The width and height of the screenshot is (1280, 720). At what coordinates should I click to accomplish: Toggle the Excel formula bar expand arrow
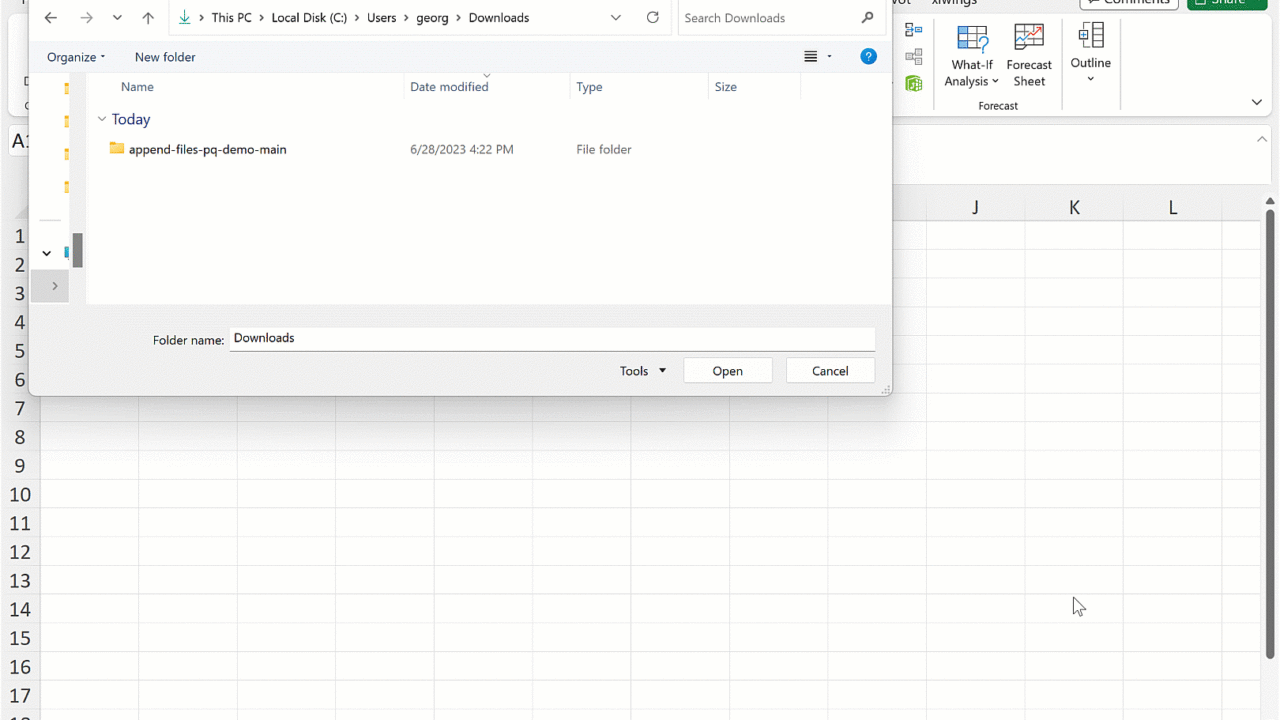pos(1262,140)
